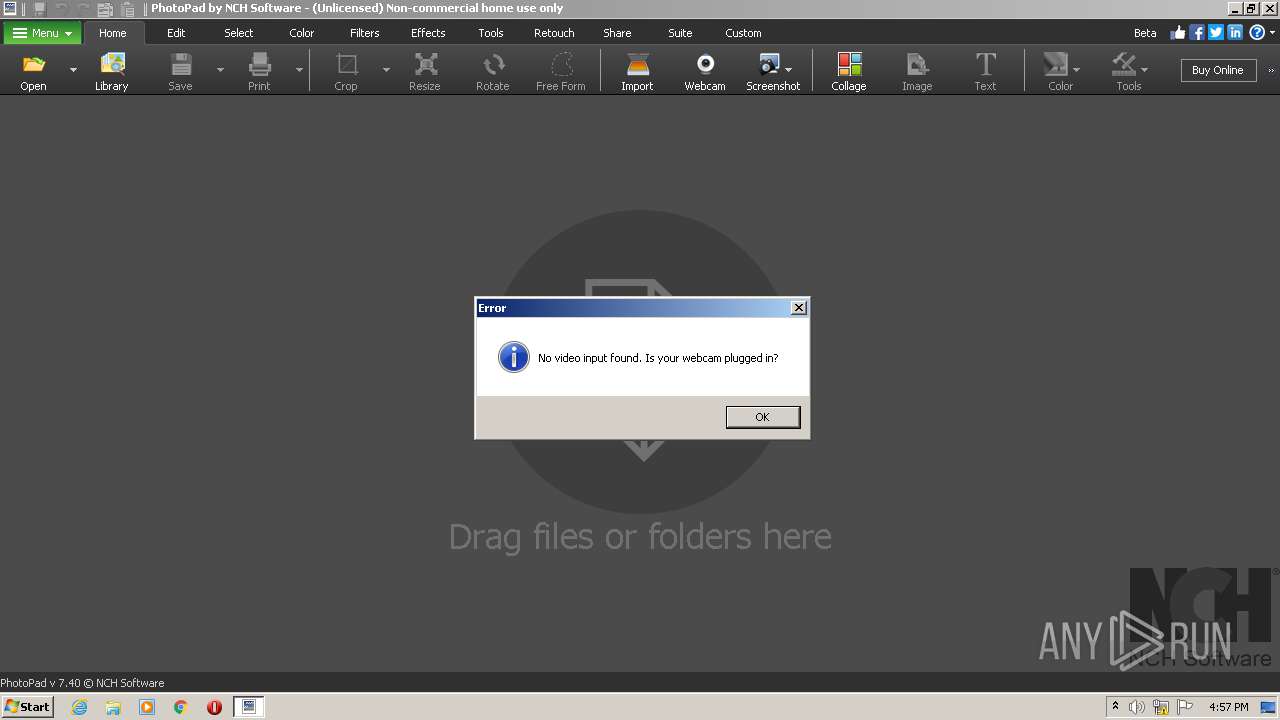Open the Suite tab
The height and width of the screenshot is (720, 1280).
click(x=680, y=33)
